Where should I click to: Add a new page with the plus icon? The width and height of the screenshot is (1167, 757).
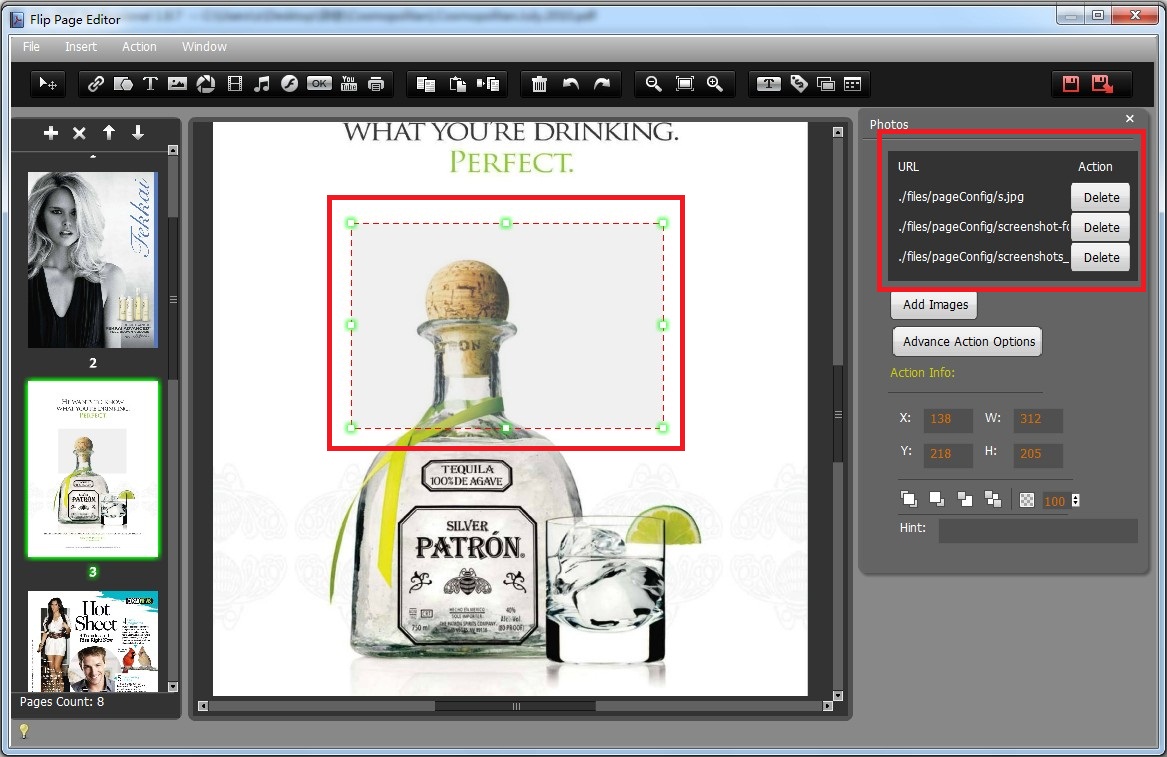[x=51, y=133]
